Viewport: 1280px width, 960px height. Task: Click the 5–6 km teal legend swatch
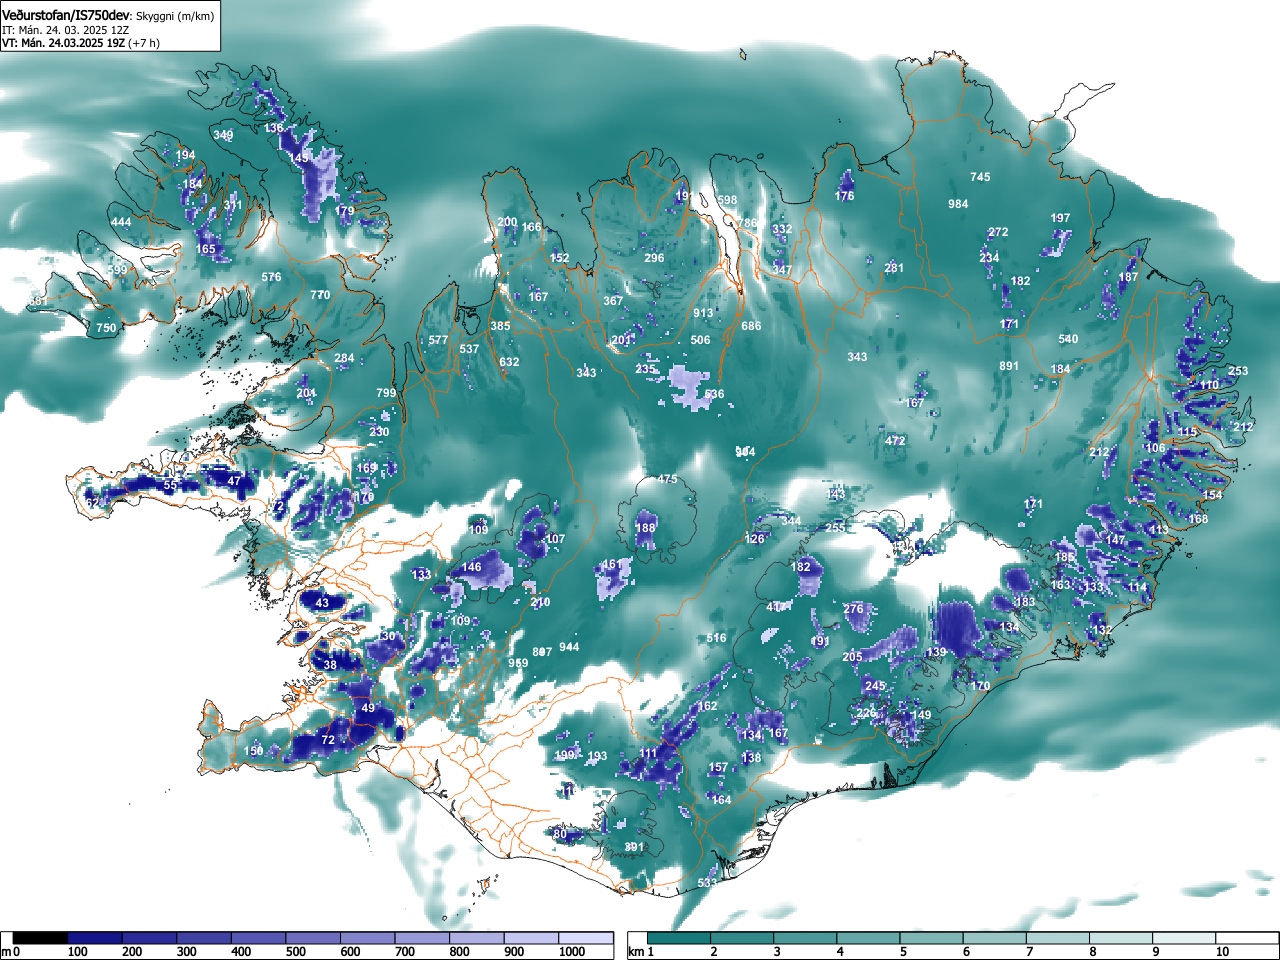click(933, 938)
